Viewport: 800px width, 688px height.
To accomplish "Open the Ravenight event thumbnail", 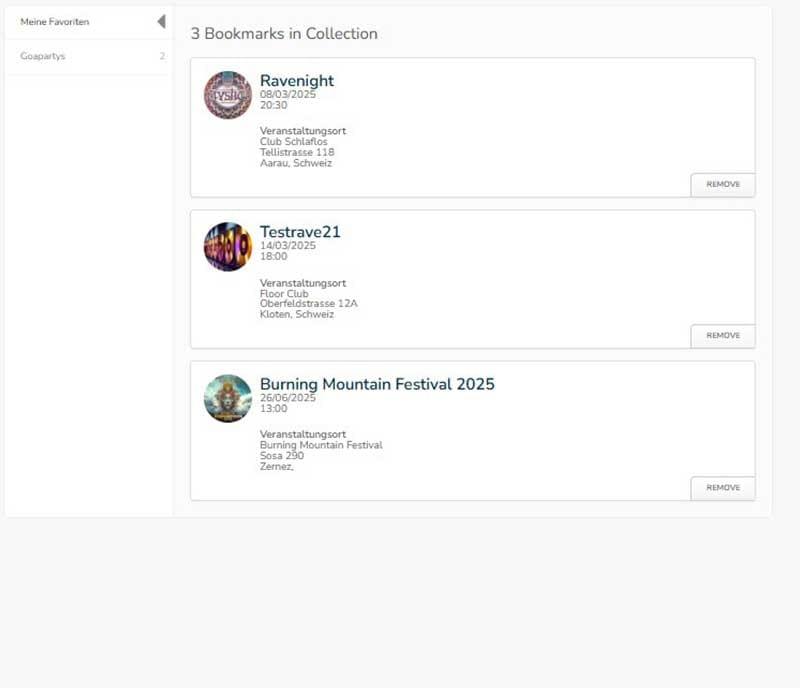I will [x=228, y=95].
